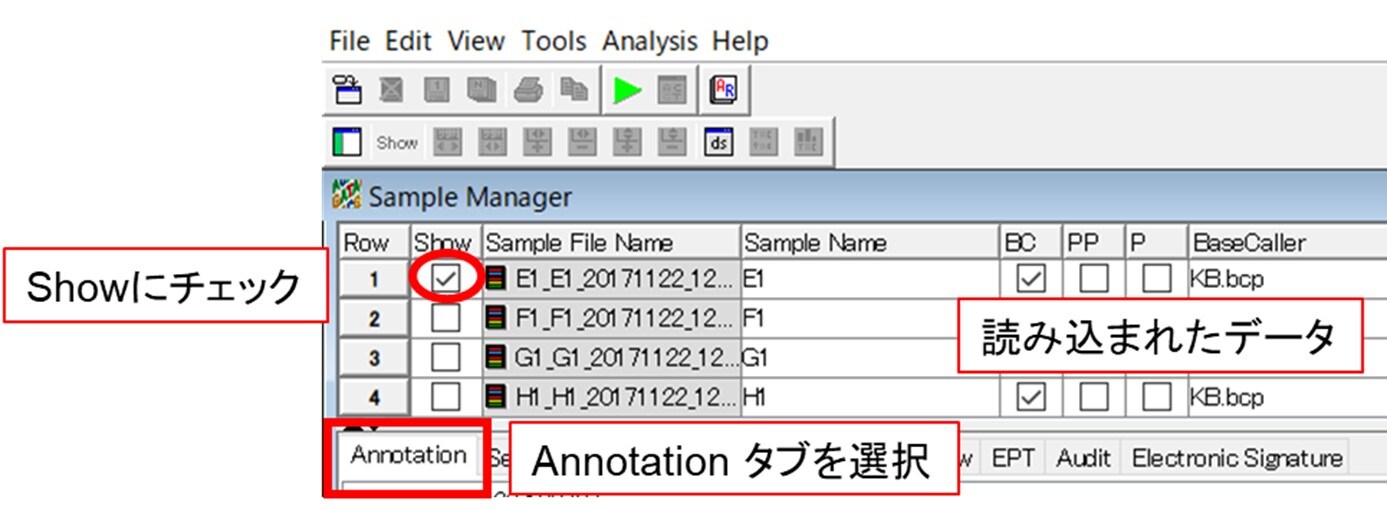Image resolution: width=1387 pixels, height=510 pixels.
Task: Check the Show checkbox for row 3
Action: point(446,358)
